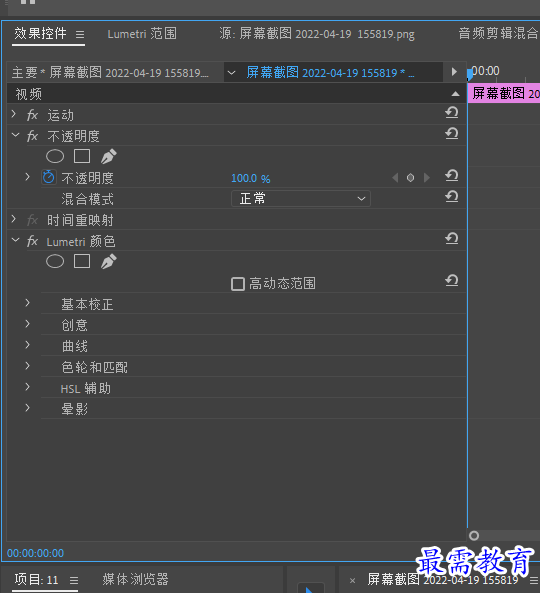
Task: Reset the 混合模式 parameter
Action: click(x=452, y=197)
